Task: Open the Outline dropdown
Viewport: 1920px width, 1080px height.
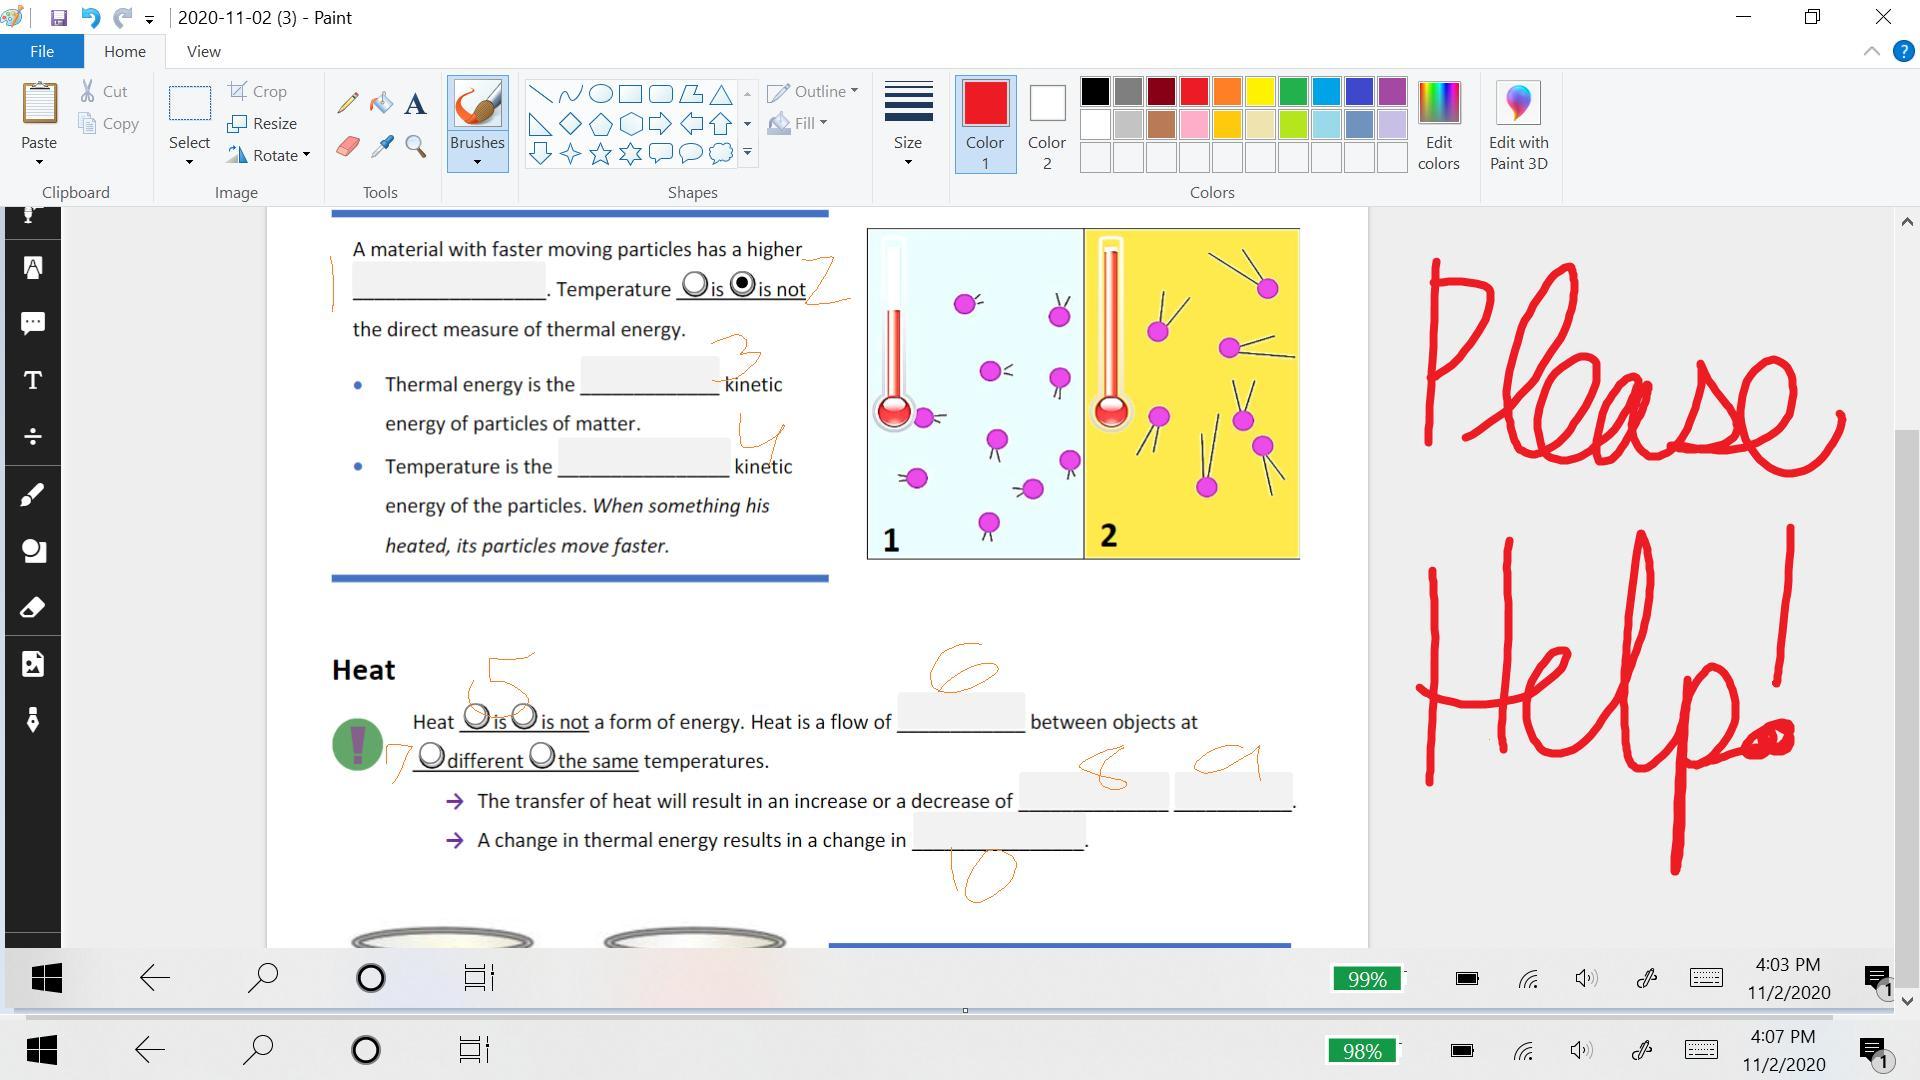Action: [x=813, y=91]
